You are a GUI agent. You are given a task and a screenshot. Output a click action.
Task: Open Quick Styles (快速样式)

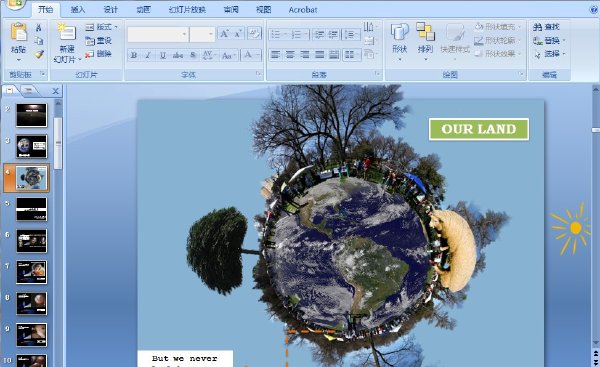click(x=455, y=42)
